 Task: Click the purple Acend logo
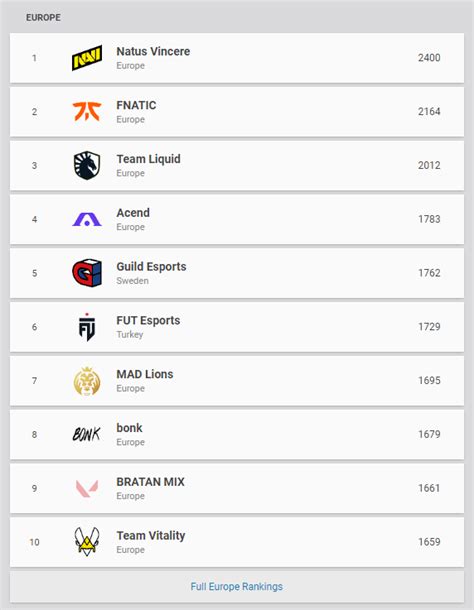pyautogui.click(x=87, y=219)
